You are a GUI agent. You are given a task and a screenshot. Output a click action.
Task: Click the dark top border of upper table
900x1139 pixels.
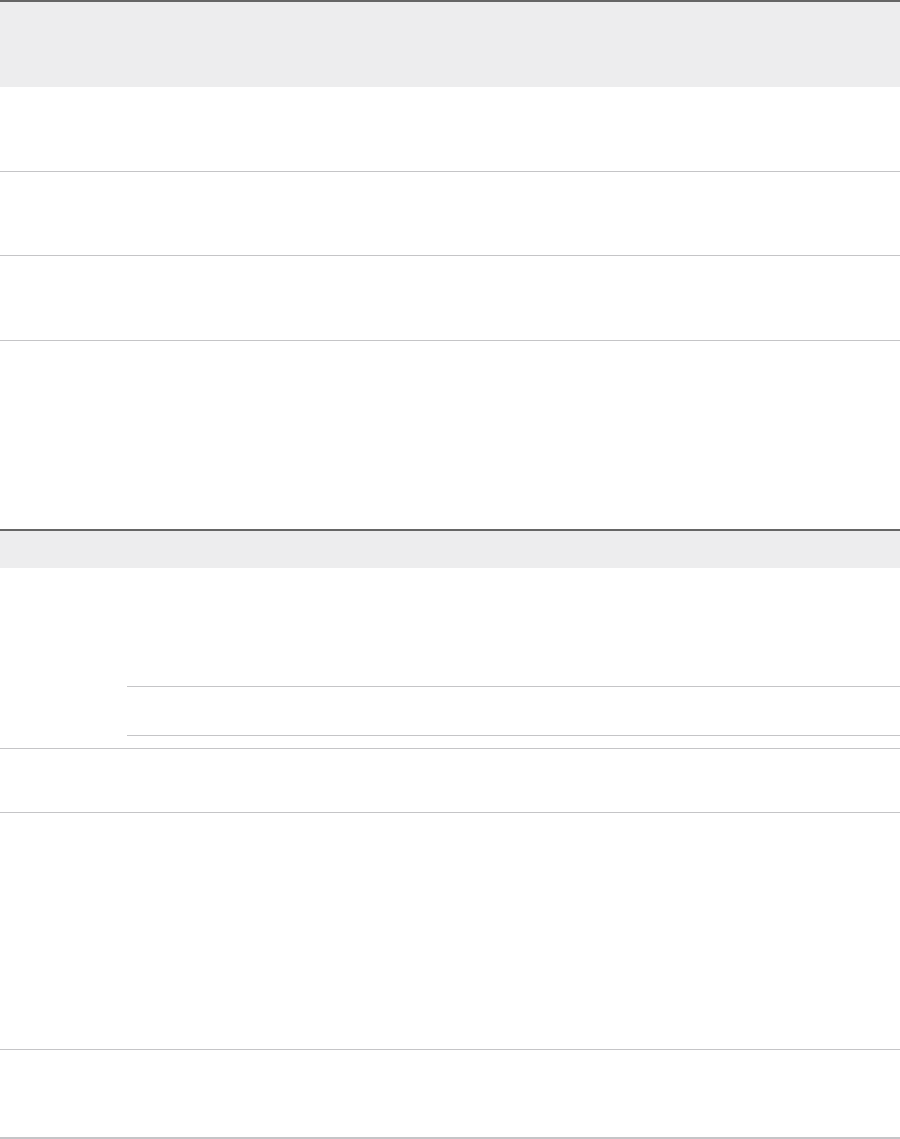pos(450,1)
